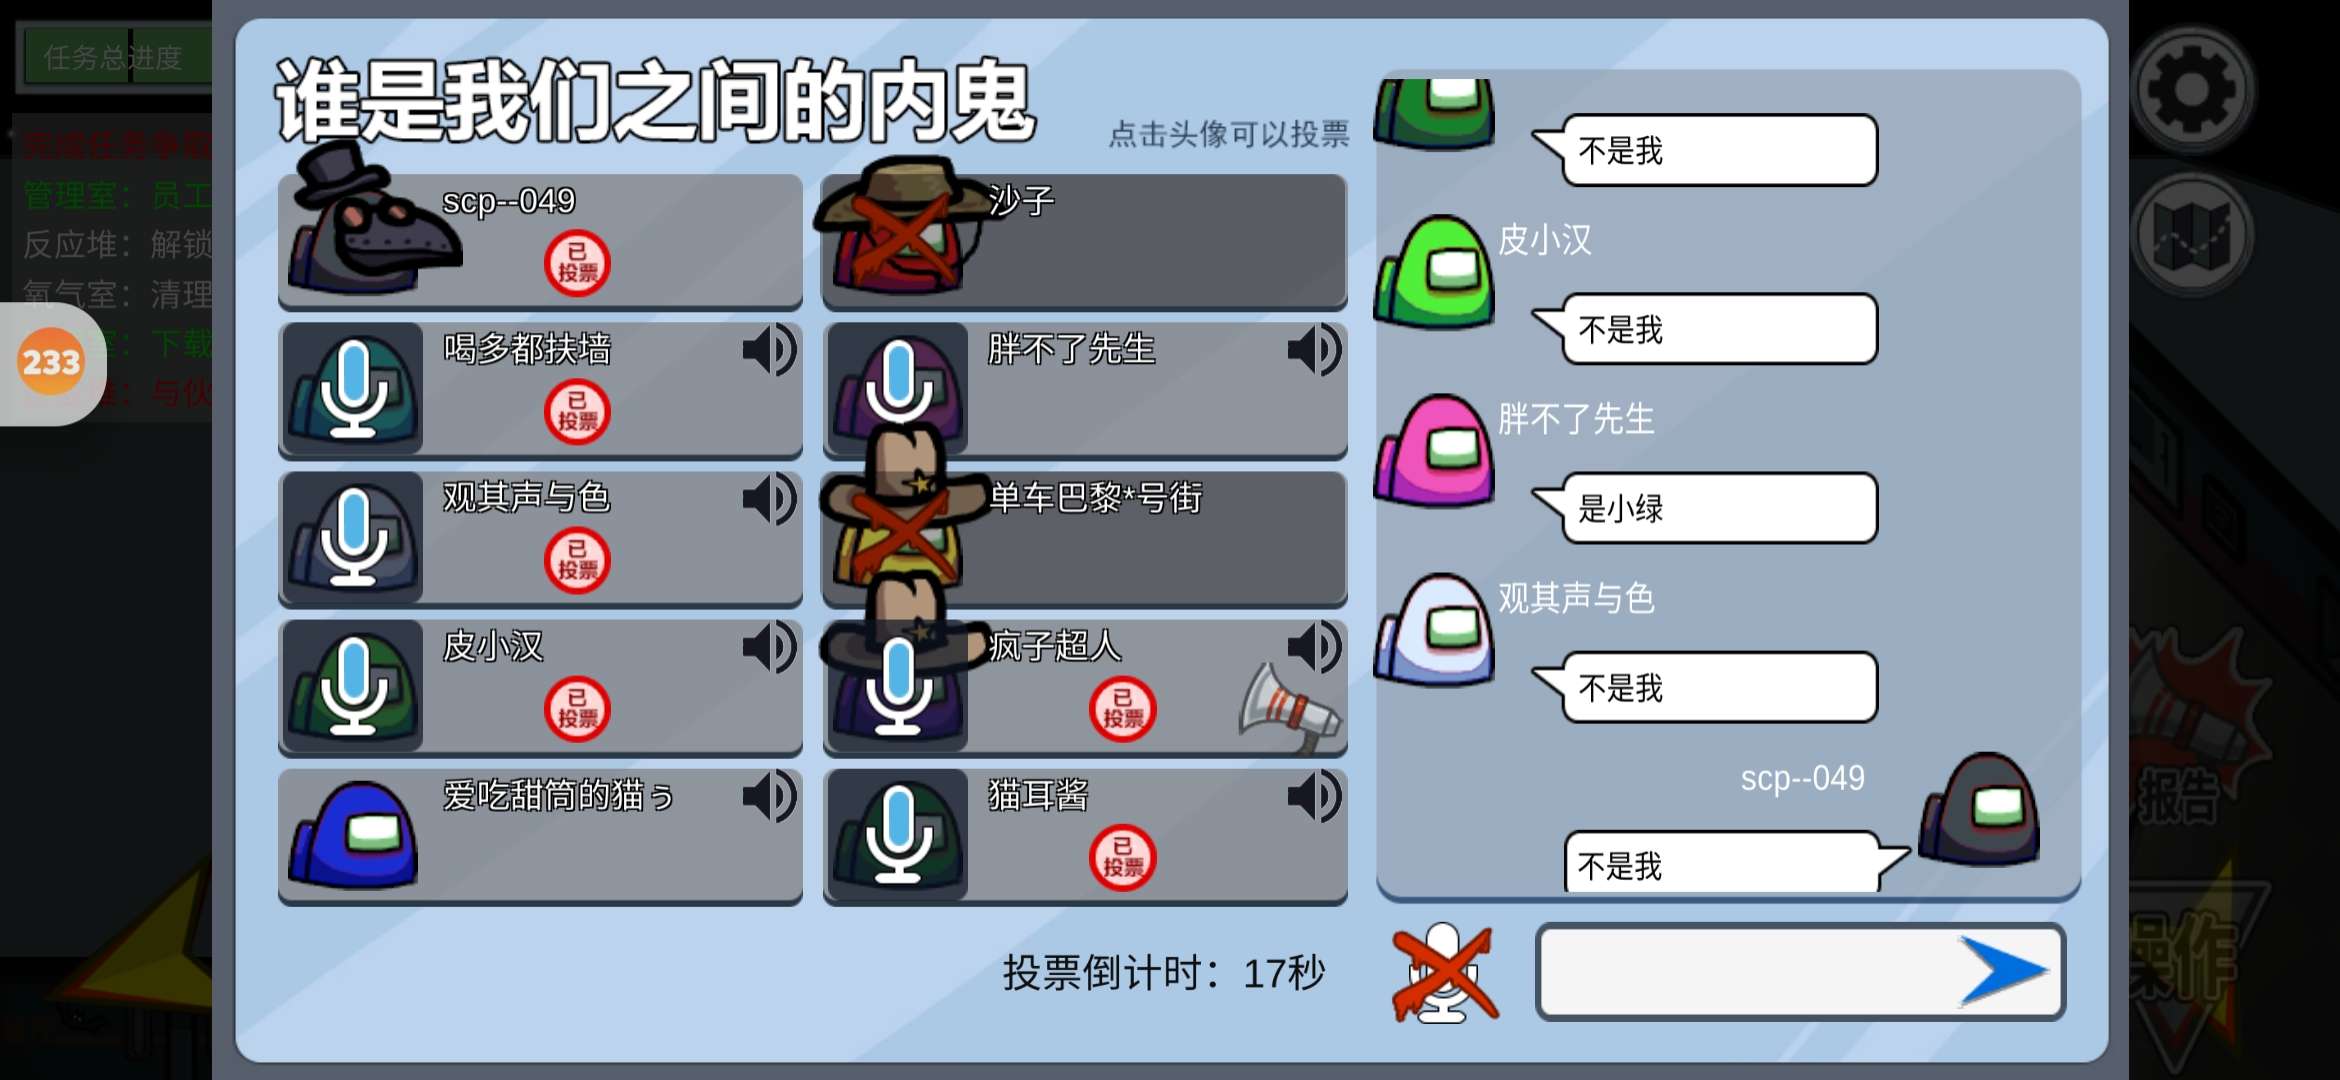2340x1080 pixels.
Task: Mute speaker for 喝多都扶墙
Action: (x=769, y=350)
